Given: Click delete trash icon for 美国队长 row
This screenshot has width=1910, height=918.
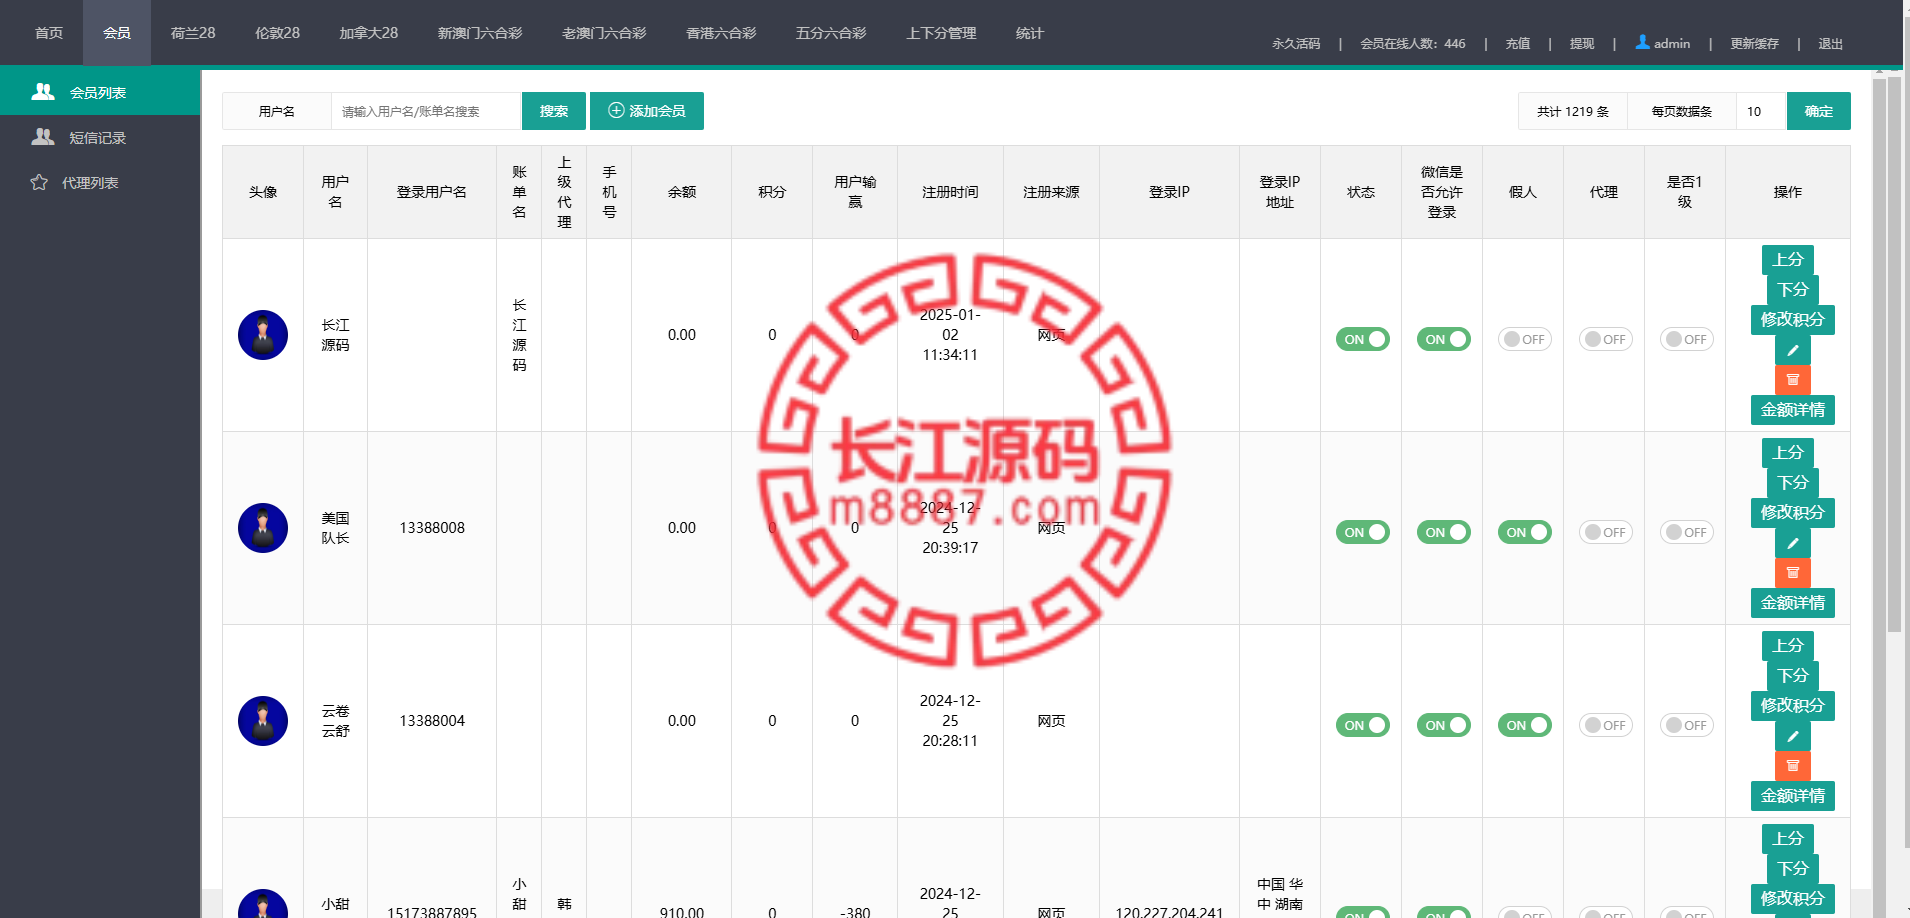Looking at the screenshot, I should [x=1793, y=573].
